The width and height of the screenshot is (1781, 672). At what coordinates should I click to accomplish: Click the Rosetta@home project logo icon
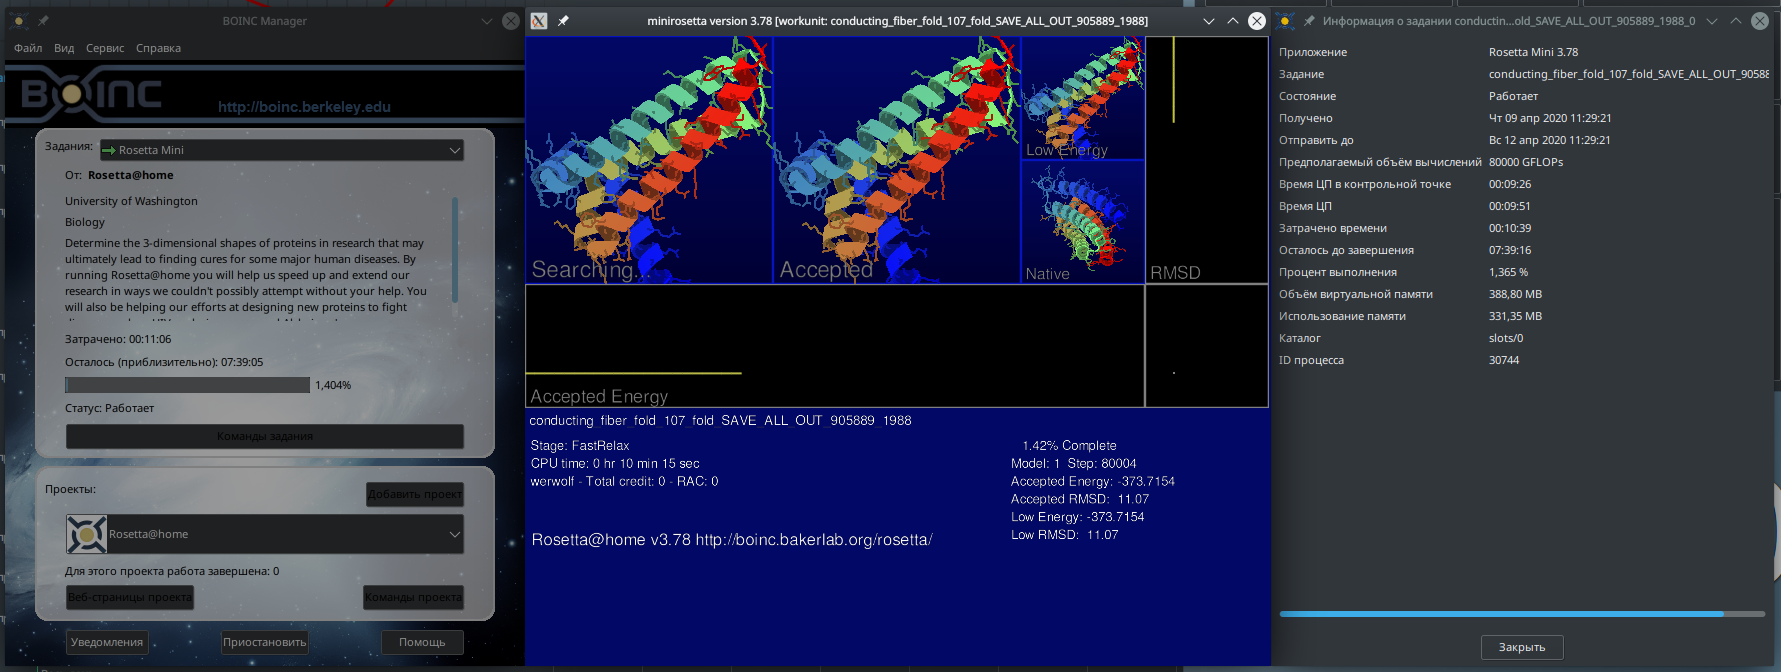[x=87, y=534]
